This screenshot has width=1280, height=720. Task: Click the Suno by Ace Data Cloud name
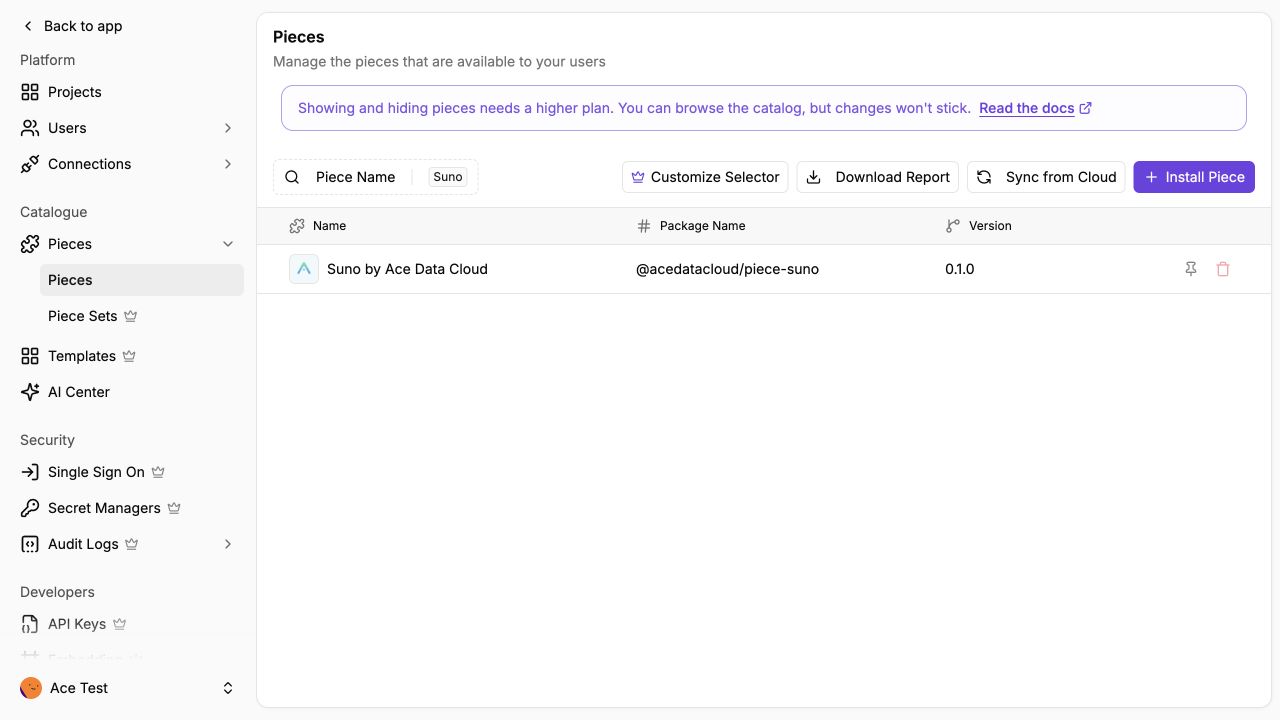click(x=407, y=269)
